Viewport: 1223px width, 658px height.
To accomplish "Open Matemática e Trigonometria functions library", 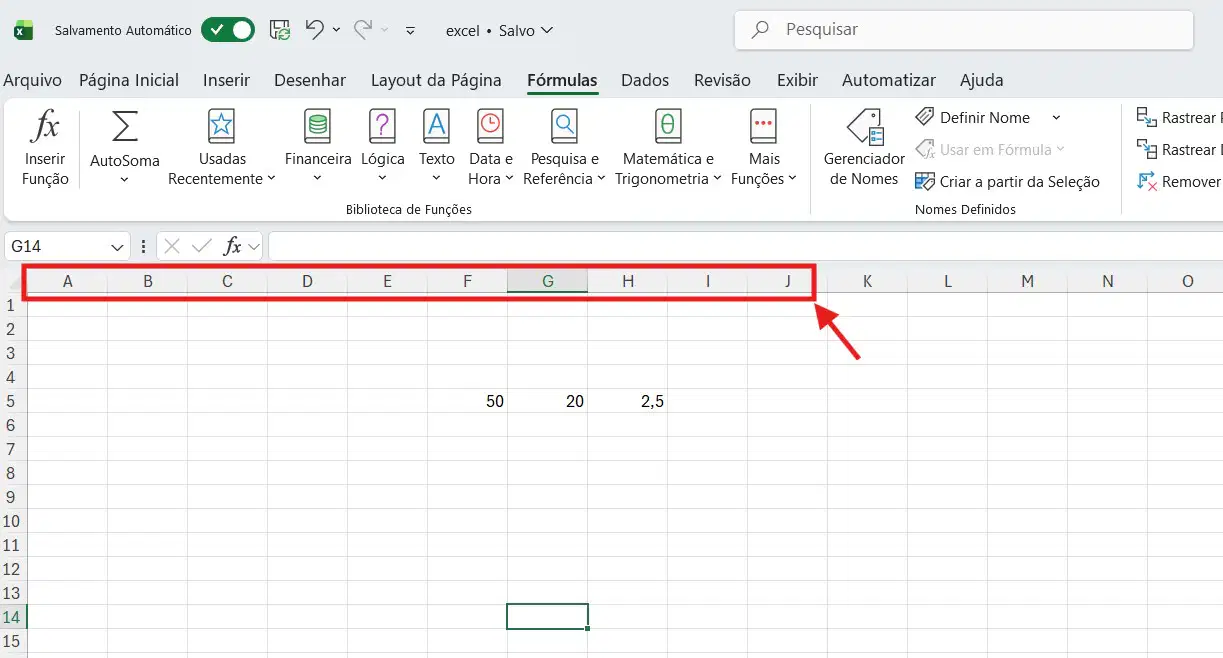I will click(x=668, y=148).
